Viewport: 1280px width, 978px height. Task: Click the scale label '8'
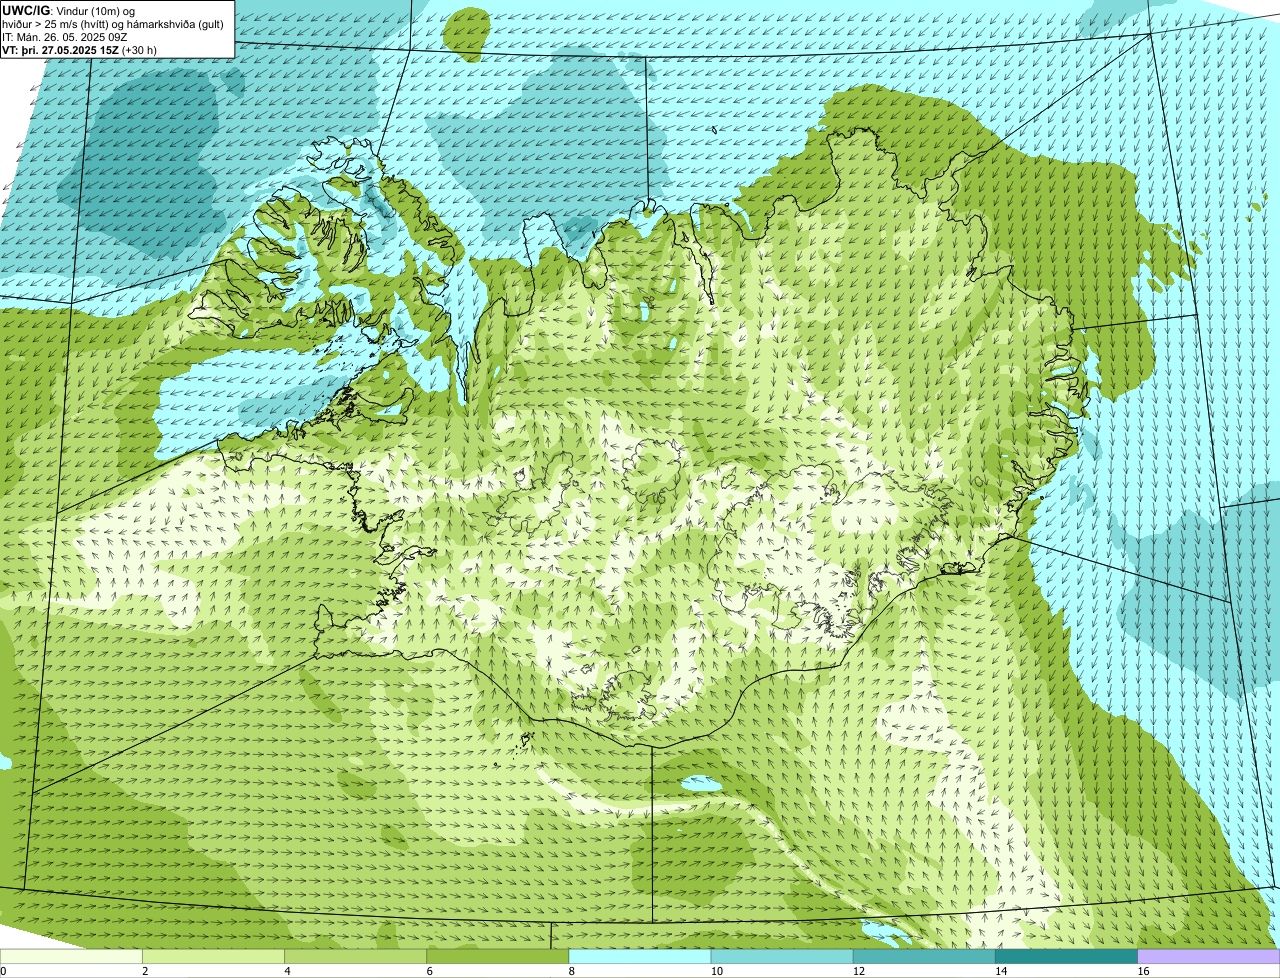(571, 971)
